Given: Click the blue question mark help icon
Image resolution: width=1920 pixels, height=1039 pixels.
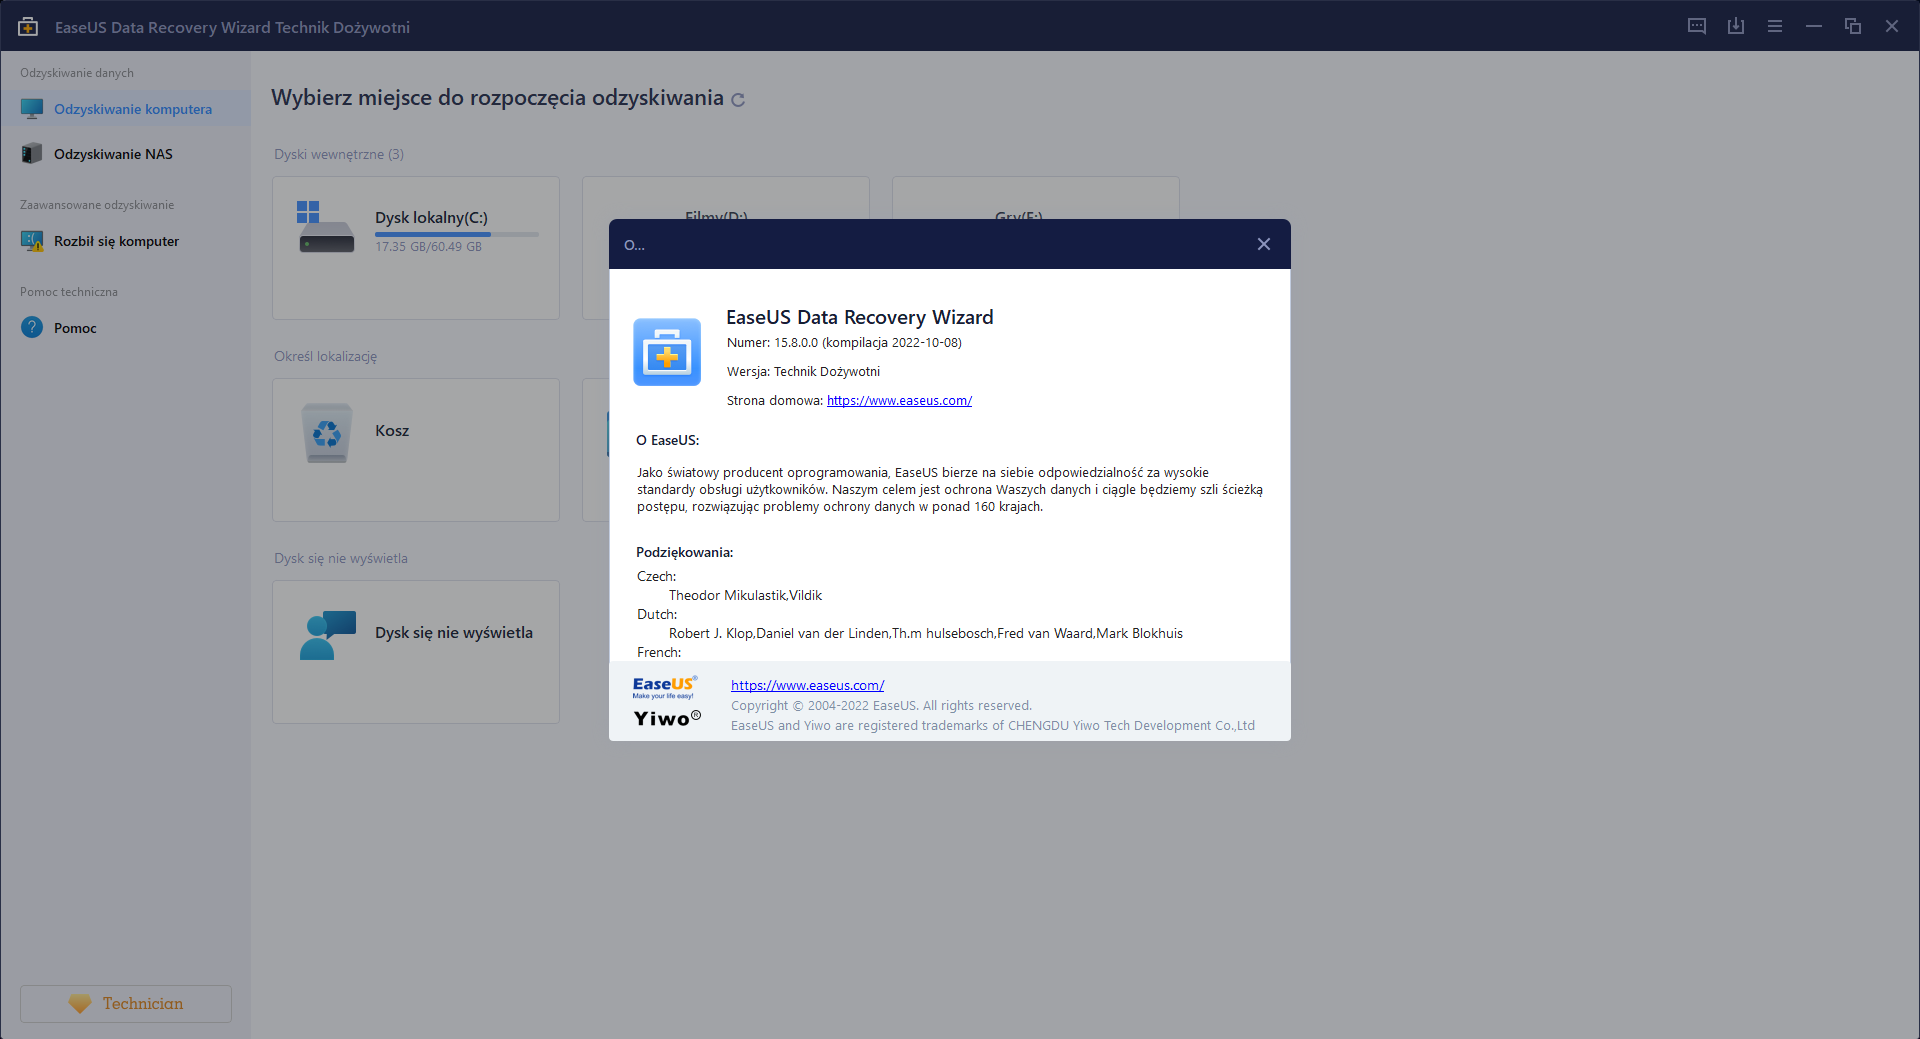Looking at the screenshot, I should [x=32, y=327].
